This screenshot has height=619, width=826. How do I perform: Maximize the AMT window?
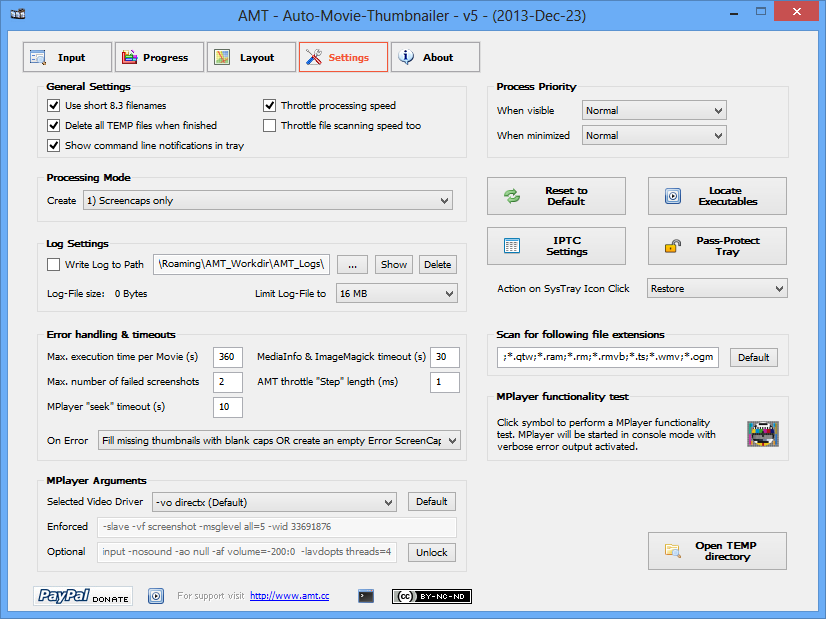[761, 11]
